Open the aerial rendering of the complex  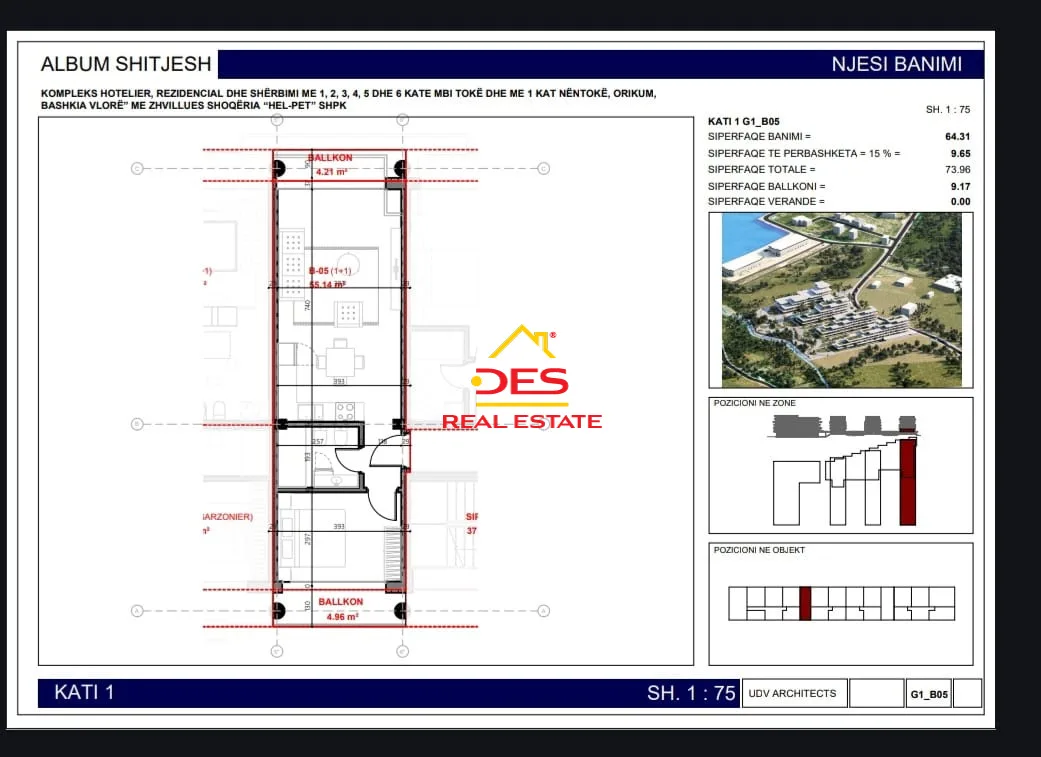point(841,300)
